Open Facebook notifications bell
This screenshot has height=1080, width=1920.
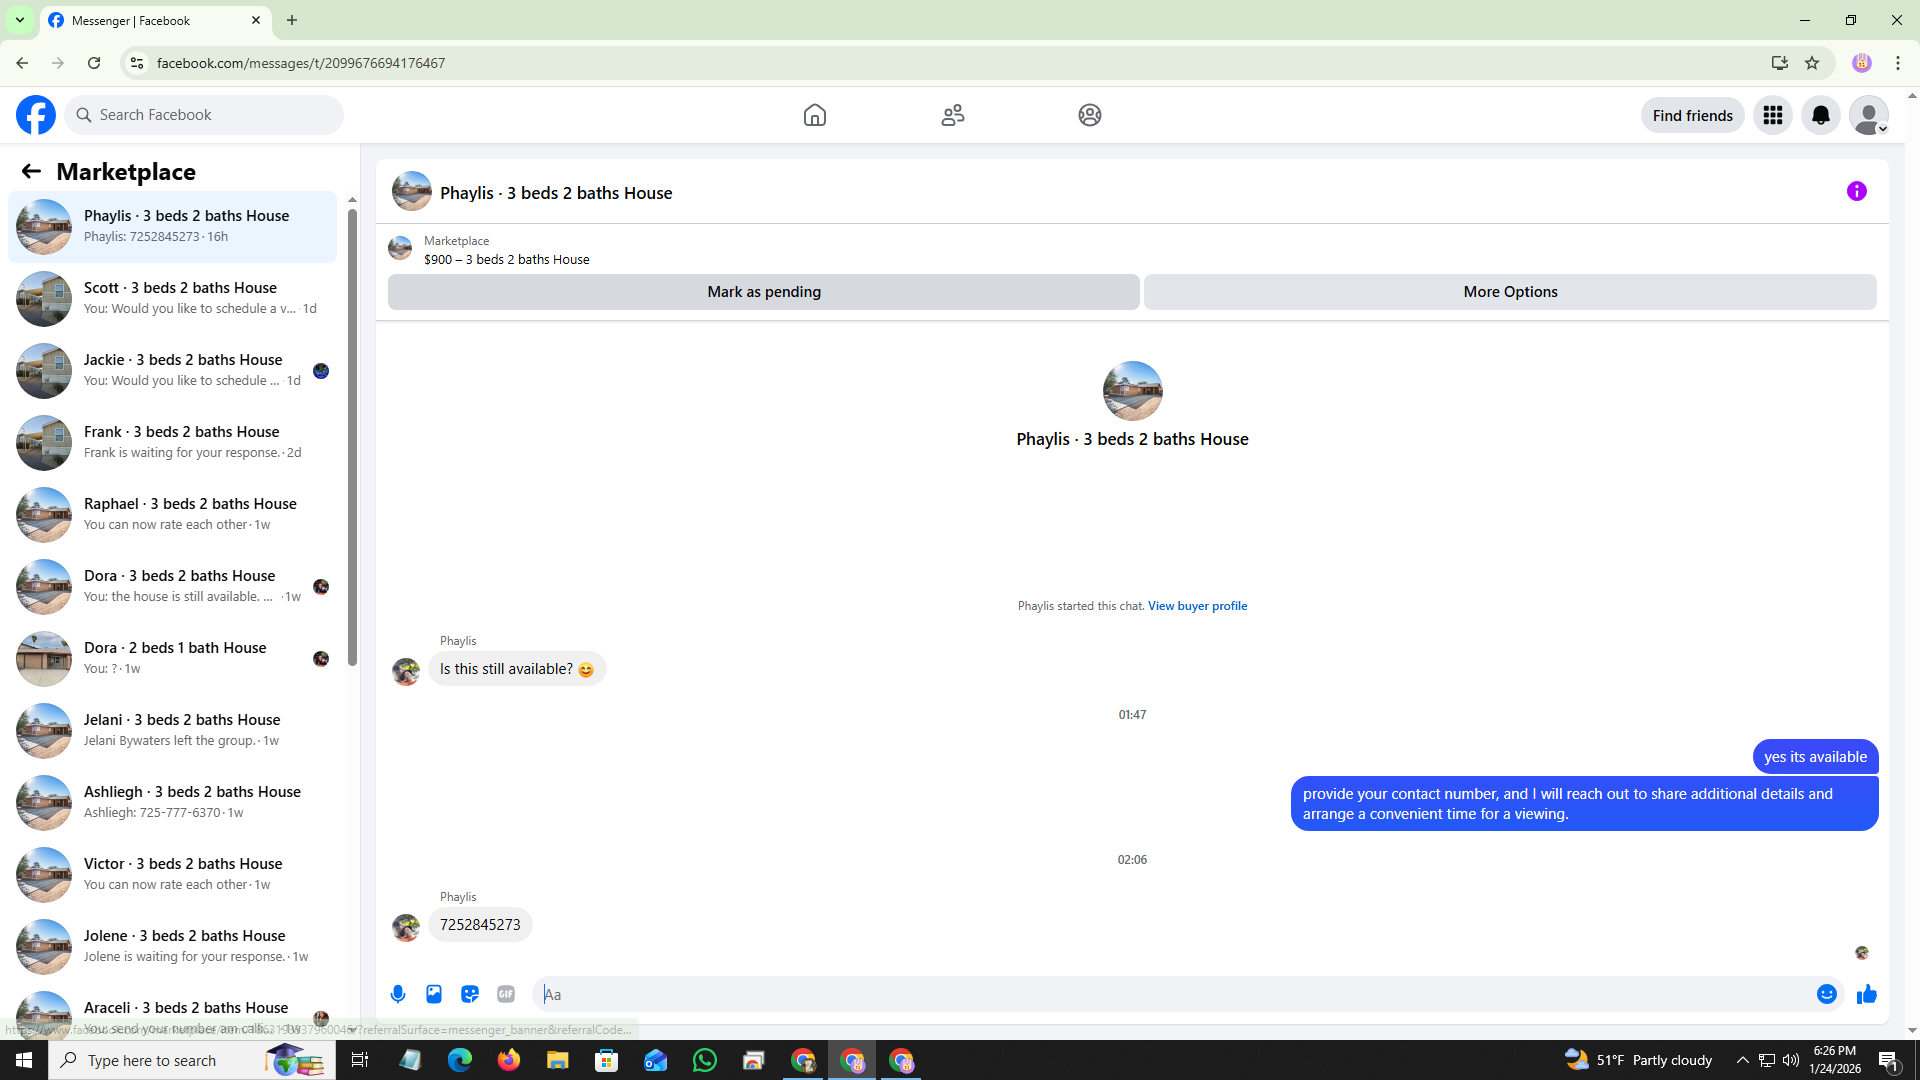[x=1820, y=115]
